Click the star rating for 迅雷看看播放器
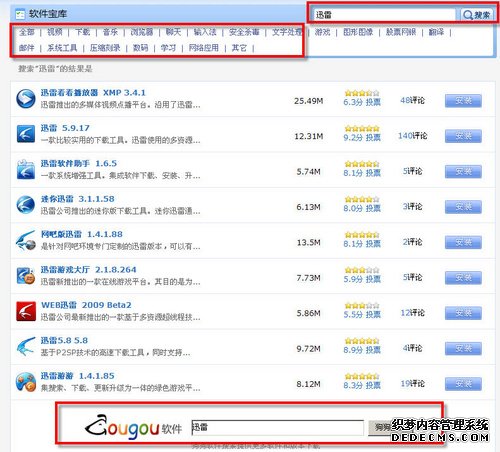The height and width of the screenshot is (452, 500). [362, 93]
